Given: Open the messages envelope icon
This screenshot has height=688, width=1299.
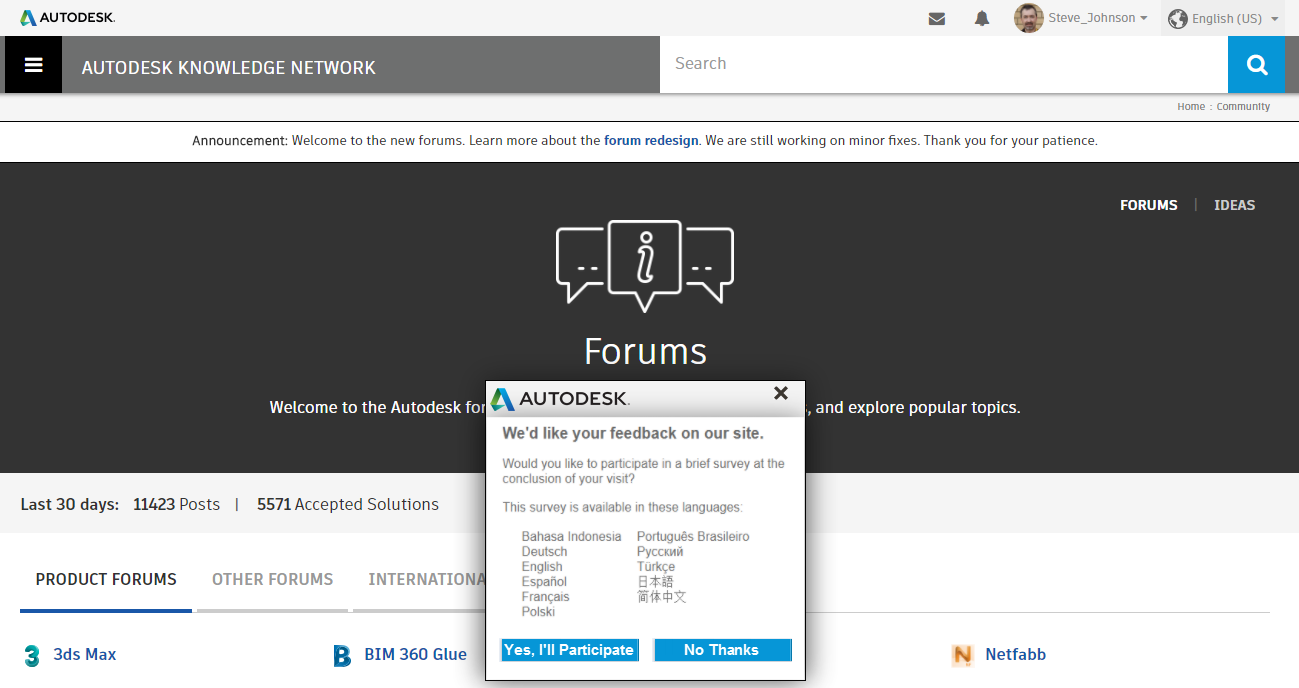Looking at the screenshot, I should [x=937, y=19].
